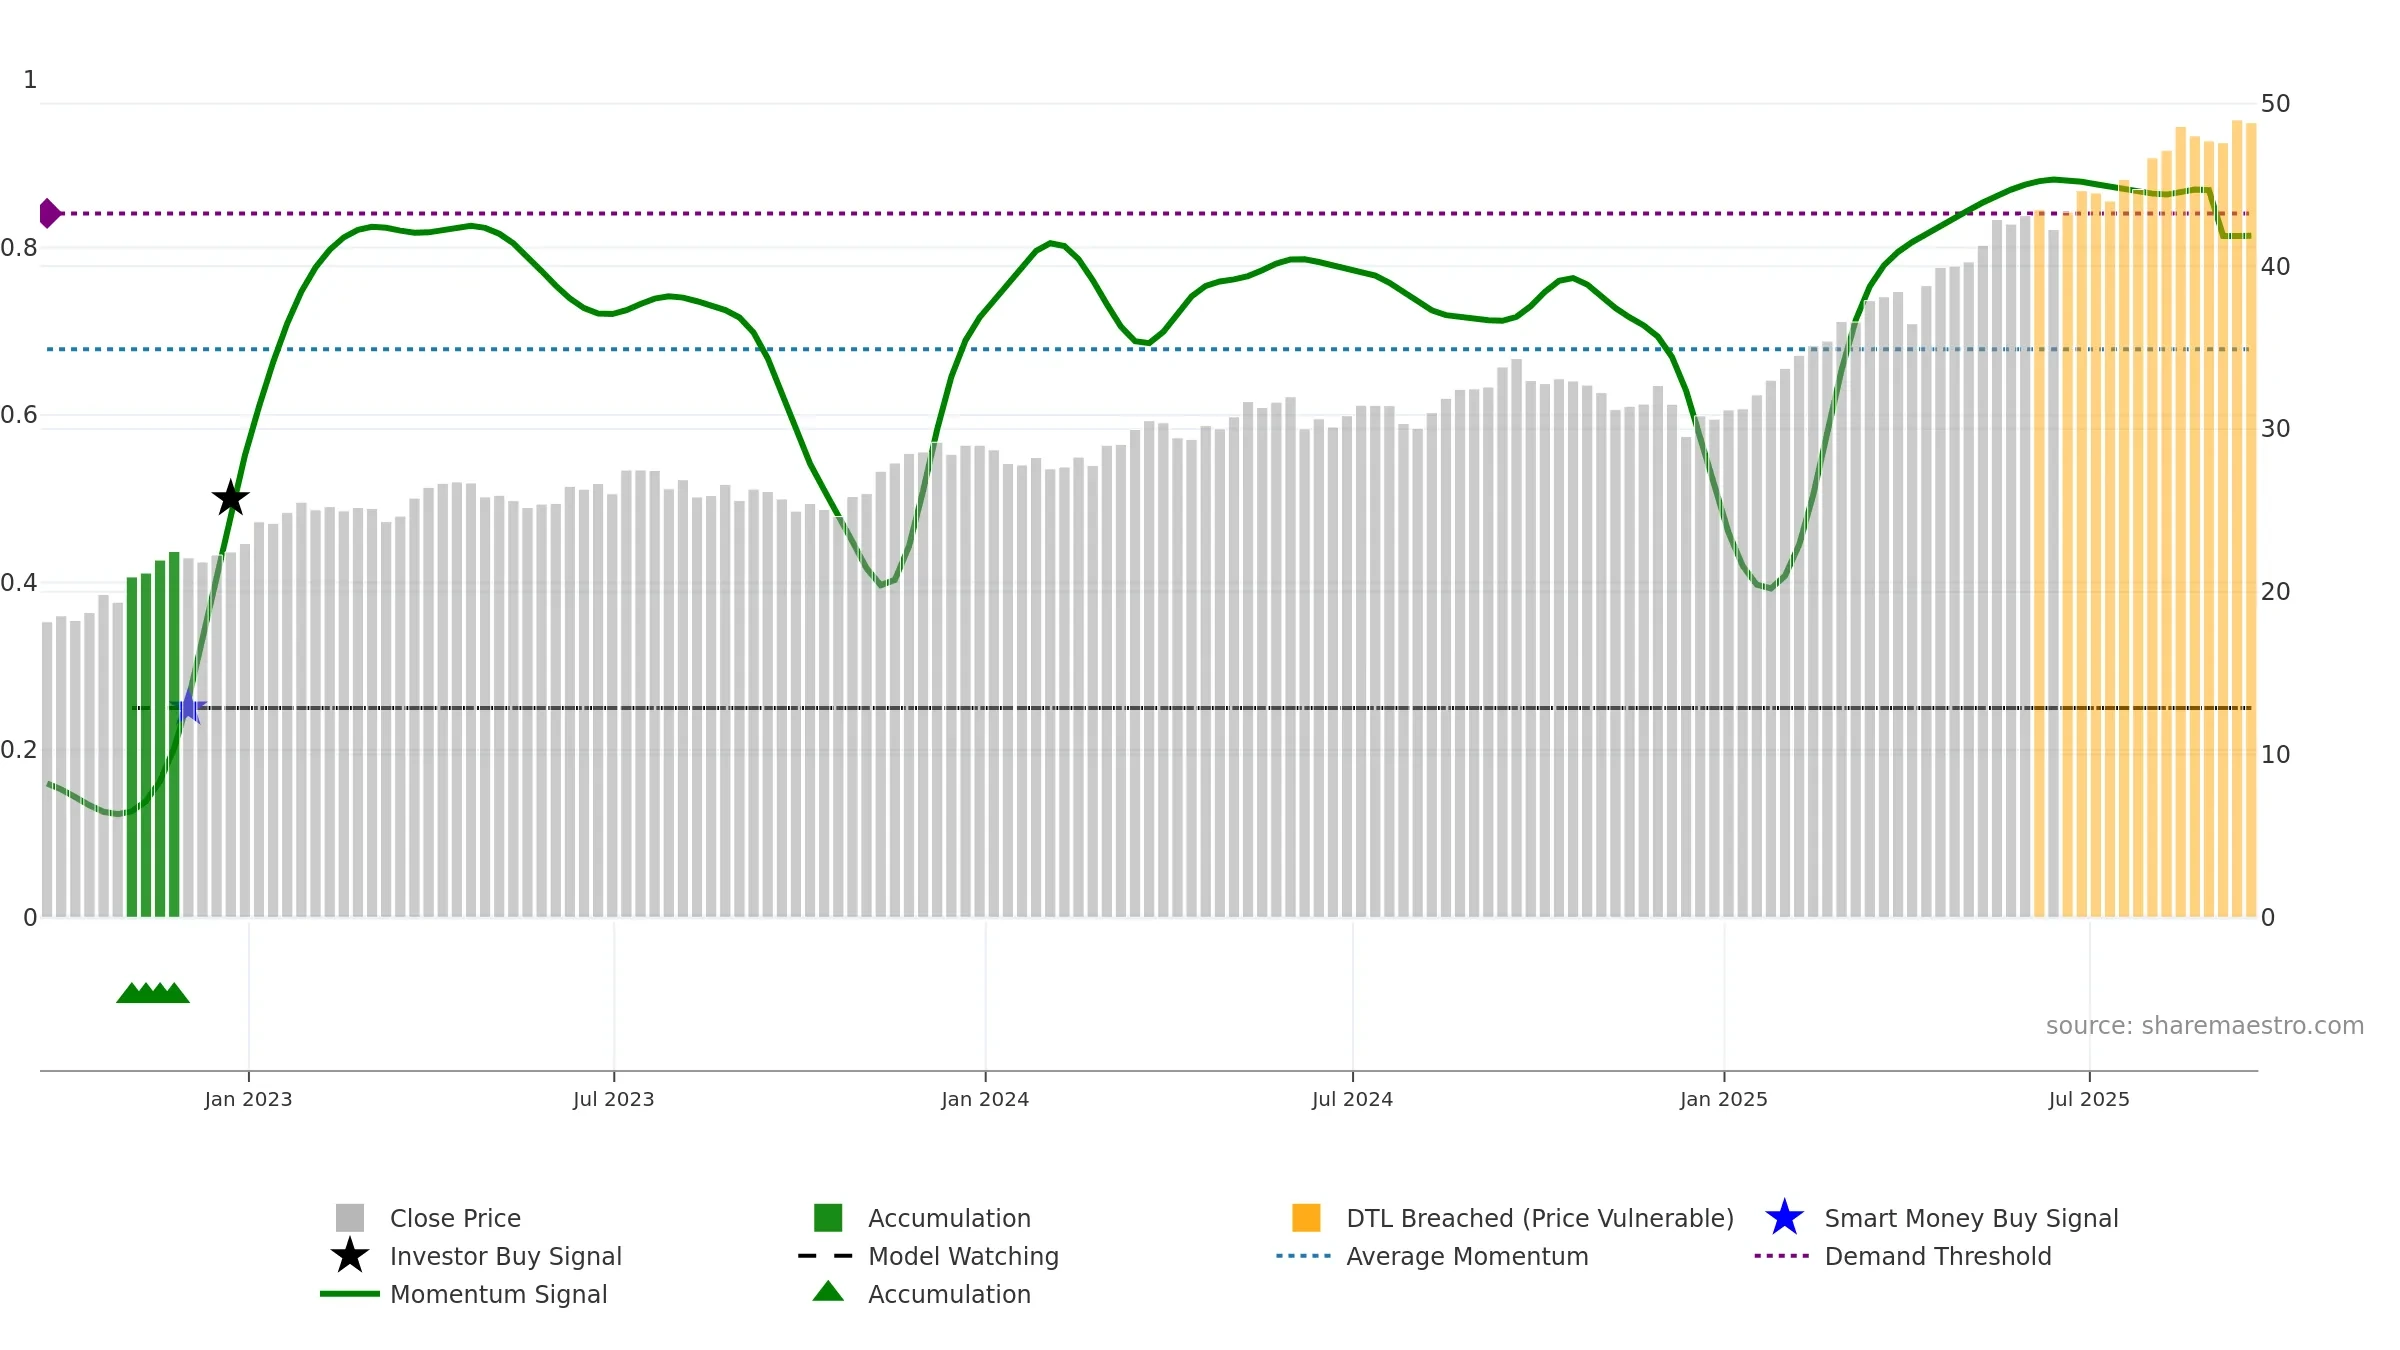The image size is (2400, 1350).
Task: Click the blue star marker on the chart
Action: (188, 707)
